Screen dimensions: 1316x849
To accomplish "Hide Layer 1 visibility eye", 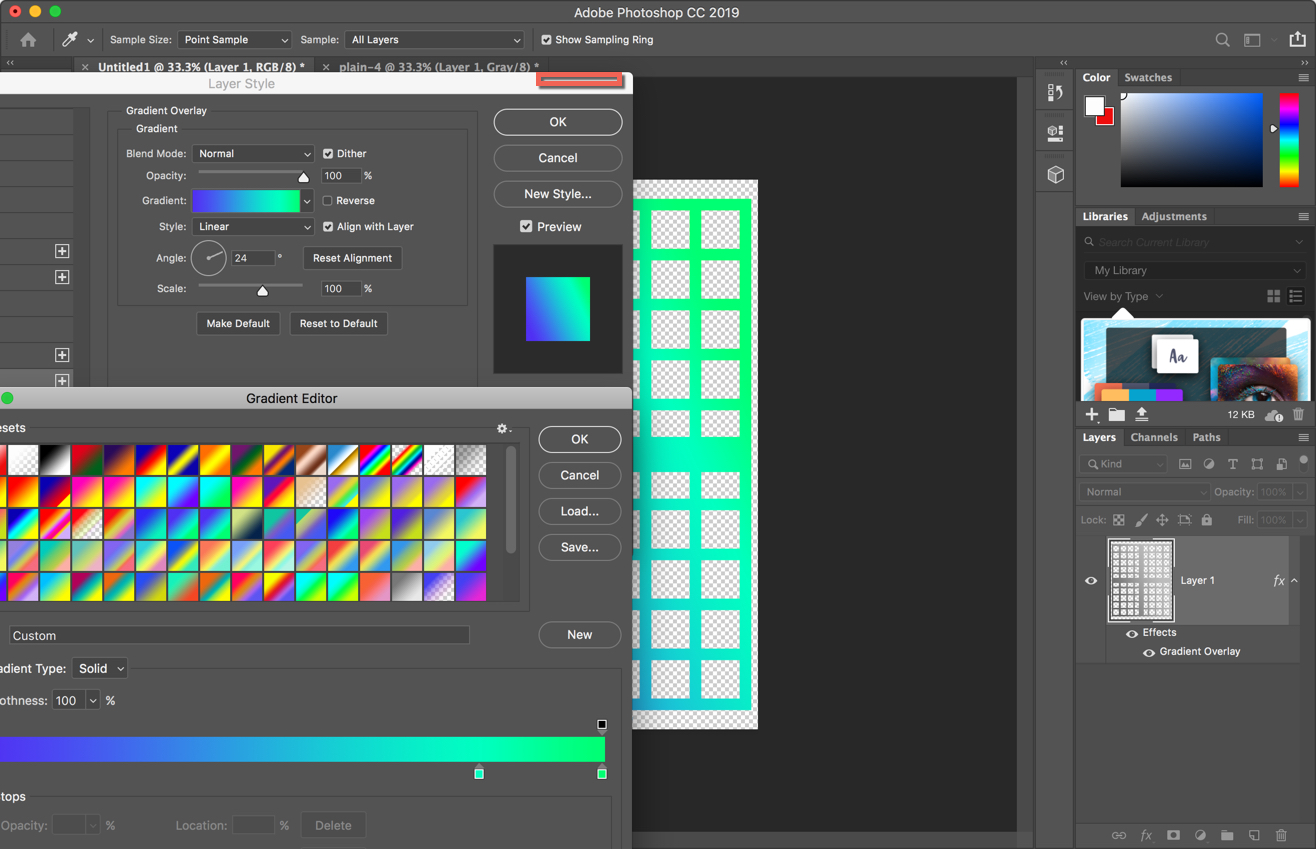I will [x=1091, y=580].
